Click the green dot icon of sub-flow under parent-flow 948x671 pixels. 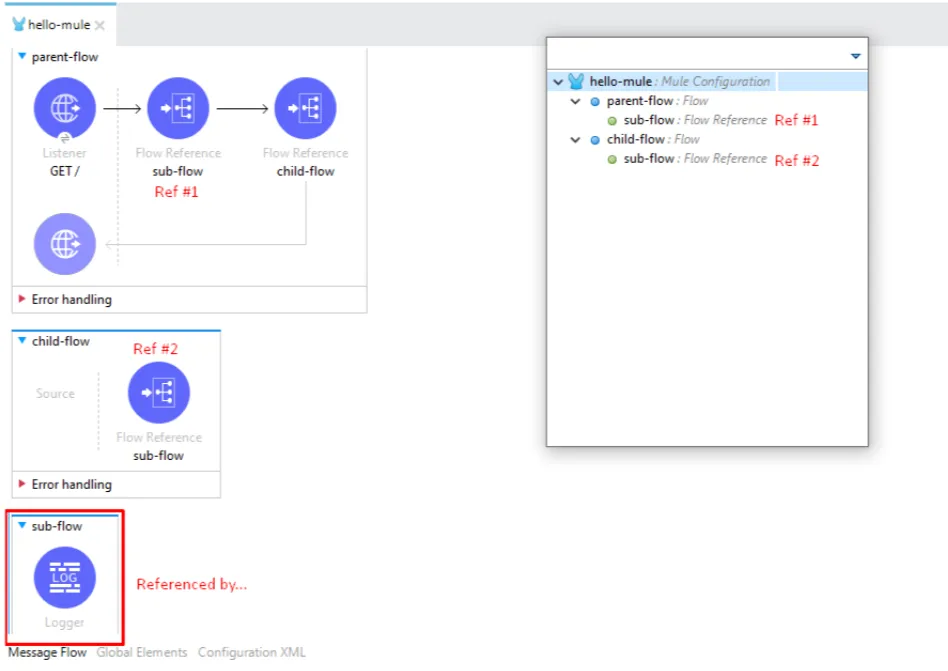(x=612, y=121)
